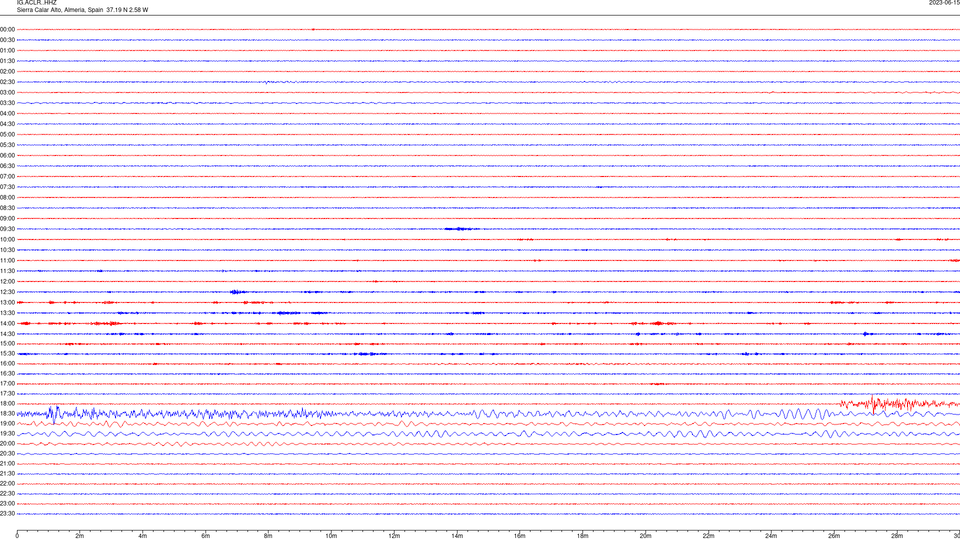The width and height of the screenshot is (960, 540).
Task: Pick the 14m minute axis label
Action: pyautogui.click(x=457, y=536)
